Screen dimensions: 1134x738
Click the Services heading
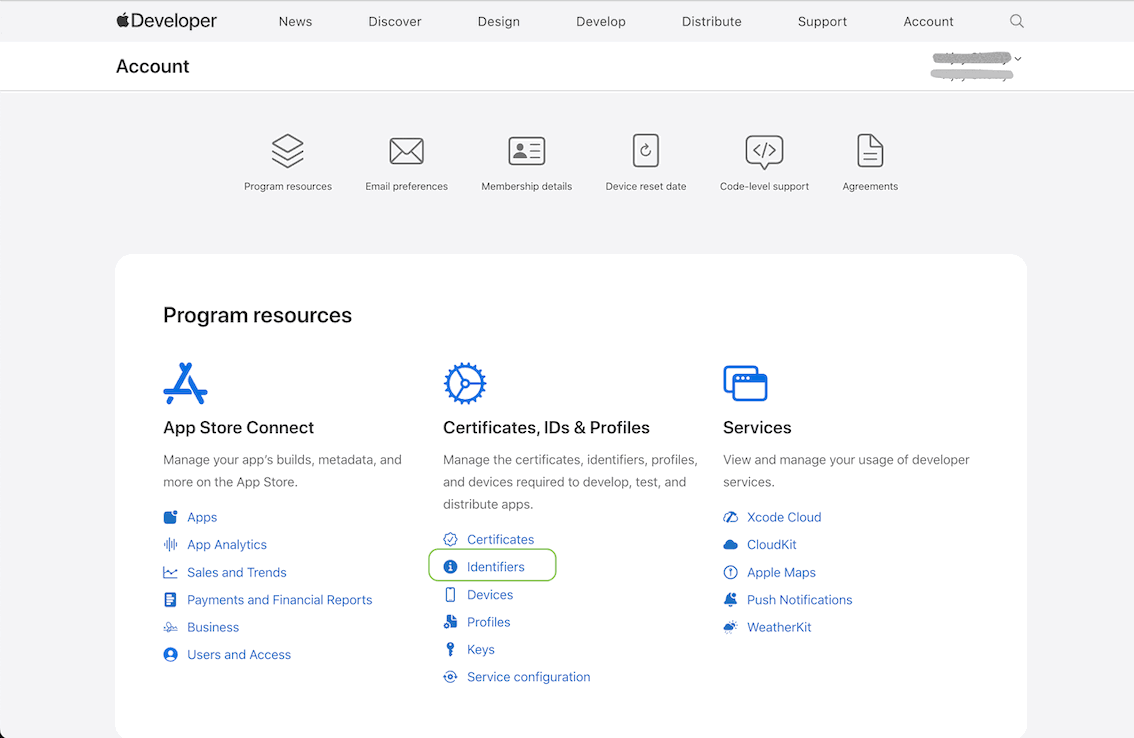pyautogui.click(x=757, y=428)
